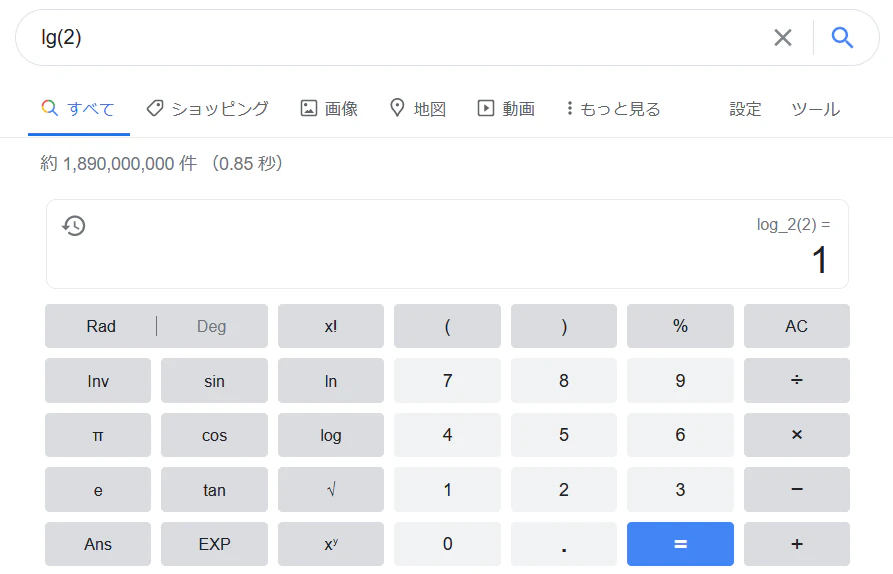Click digit 2 on the keypad
The width and height of the screenshot is (893, 574).
564,490
